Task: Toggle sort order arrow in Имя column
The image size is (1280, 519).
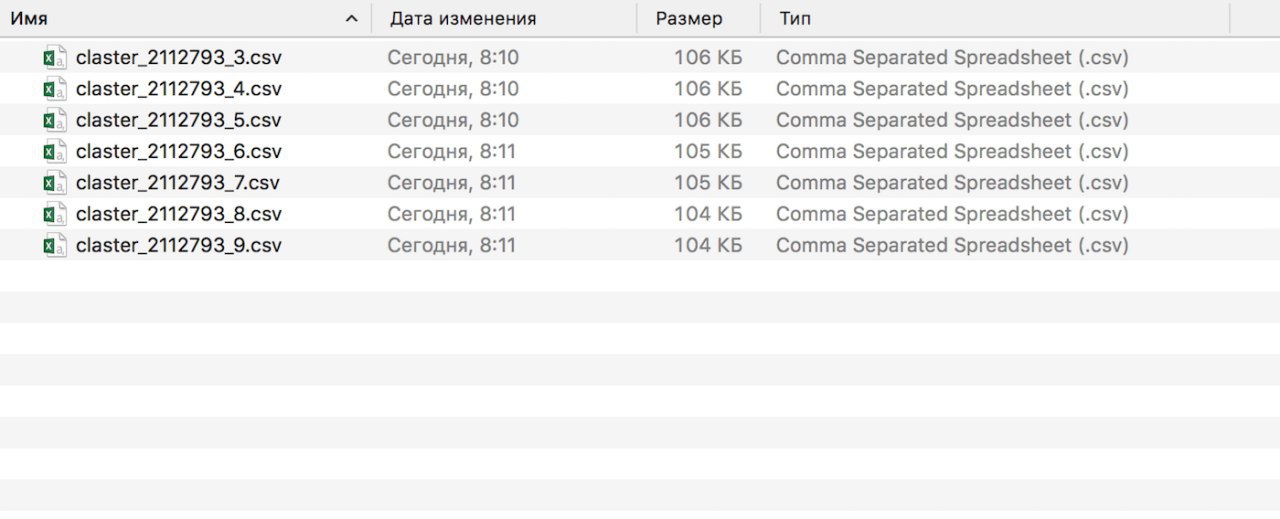Action: click(351, 19)
